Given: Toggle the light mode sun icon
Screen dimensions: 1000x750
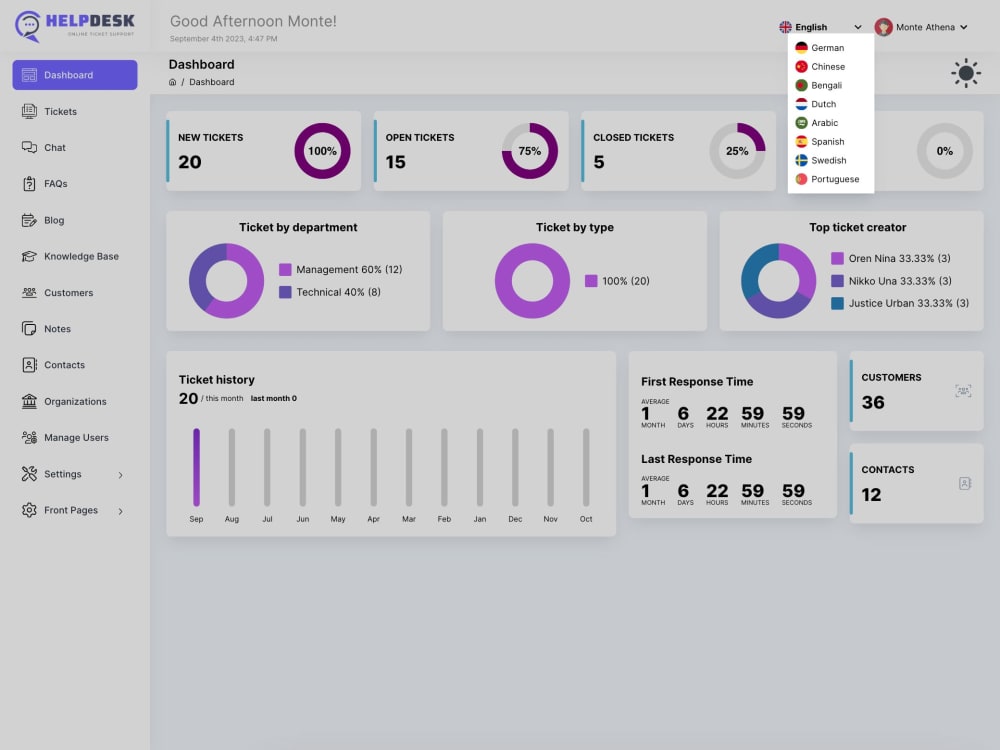Looking at the screenshot, I should coord(966,73).
